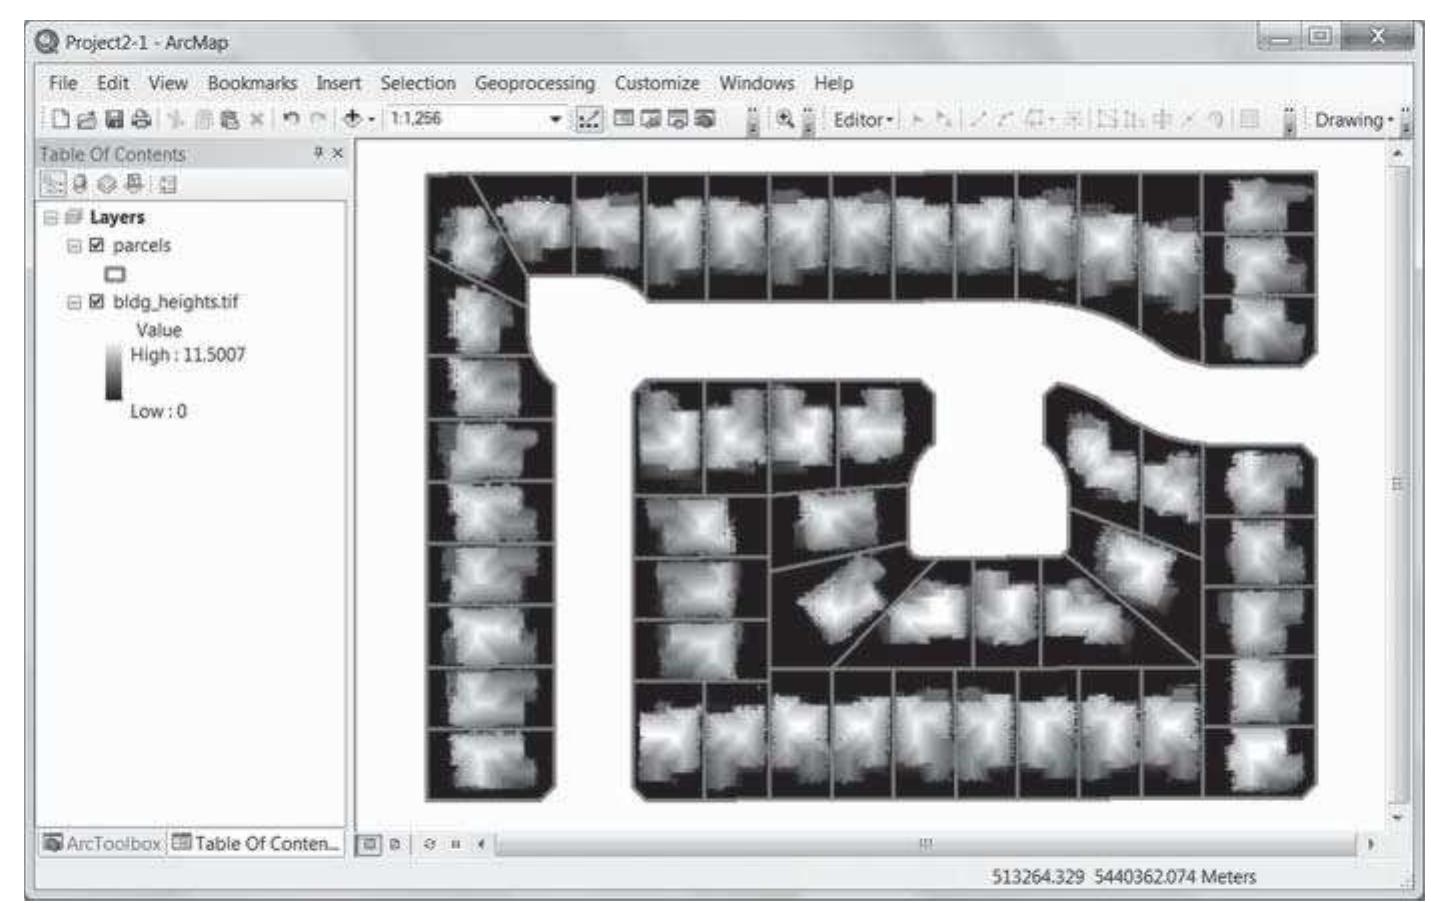Click the Refresh map view icon
1431x903 pixels.
429,844
